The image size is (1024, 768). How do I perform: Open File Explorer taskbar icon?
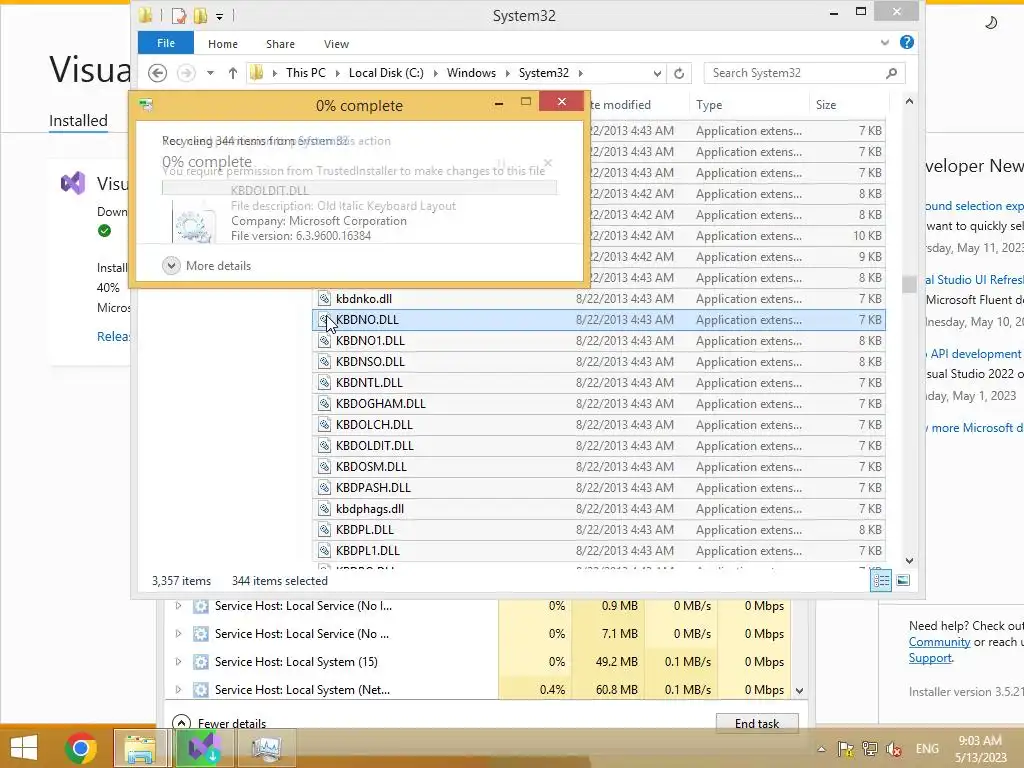point(140,748)
